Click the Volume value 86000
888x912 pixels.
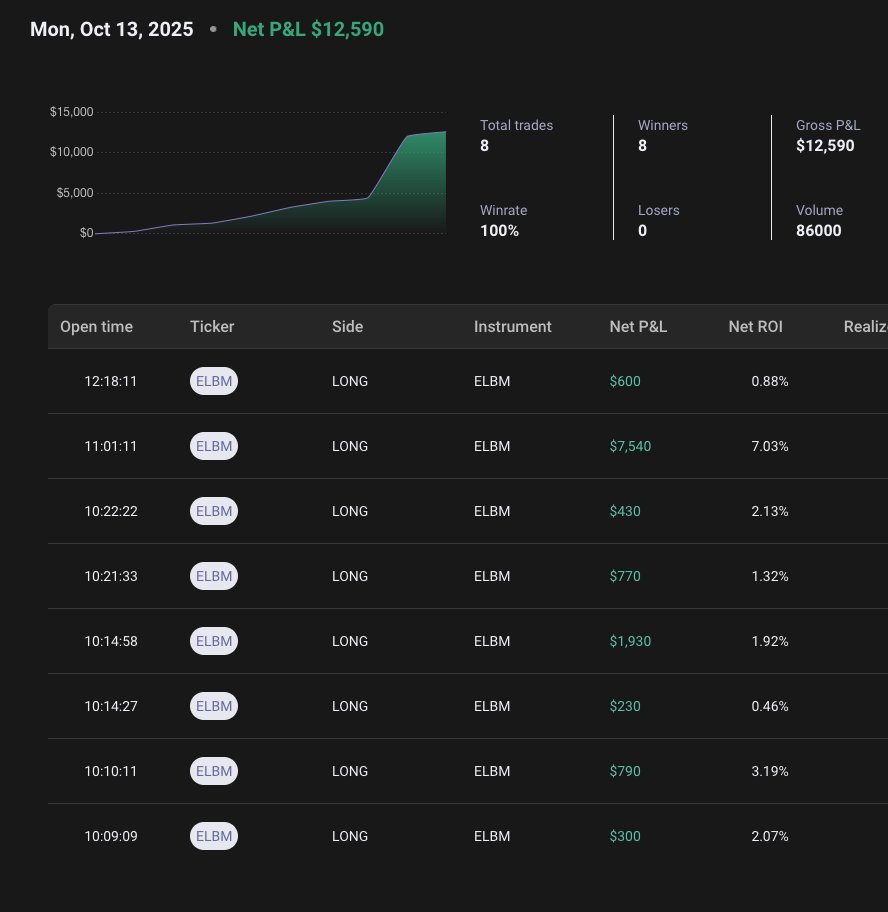click(x=819, y=231)
